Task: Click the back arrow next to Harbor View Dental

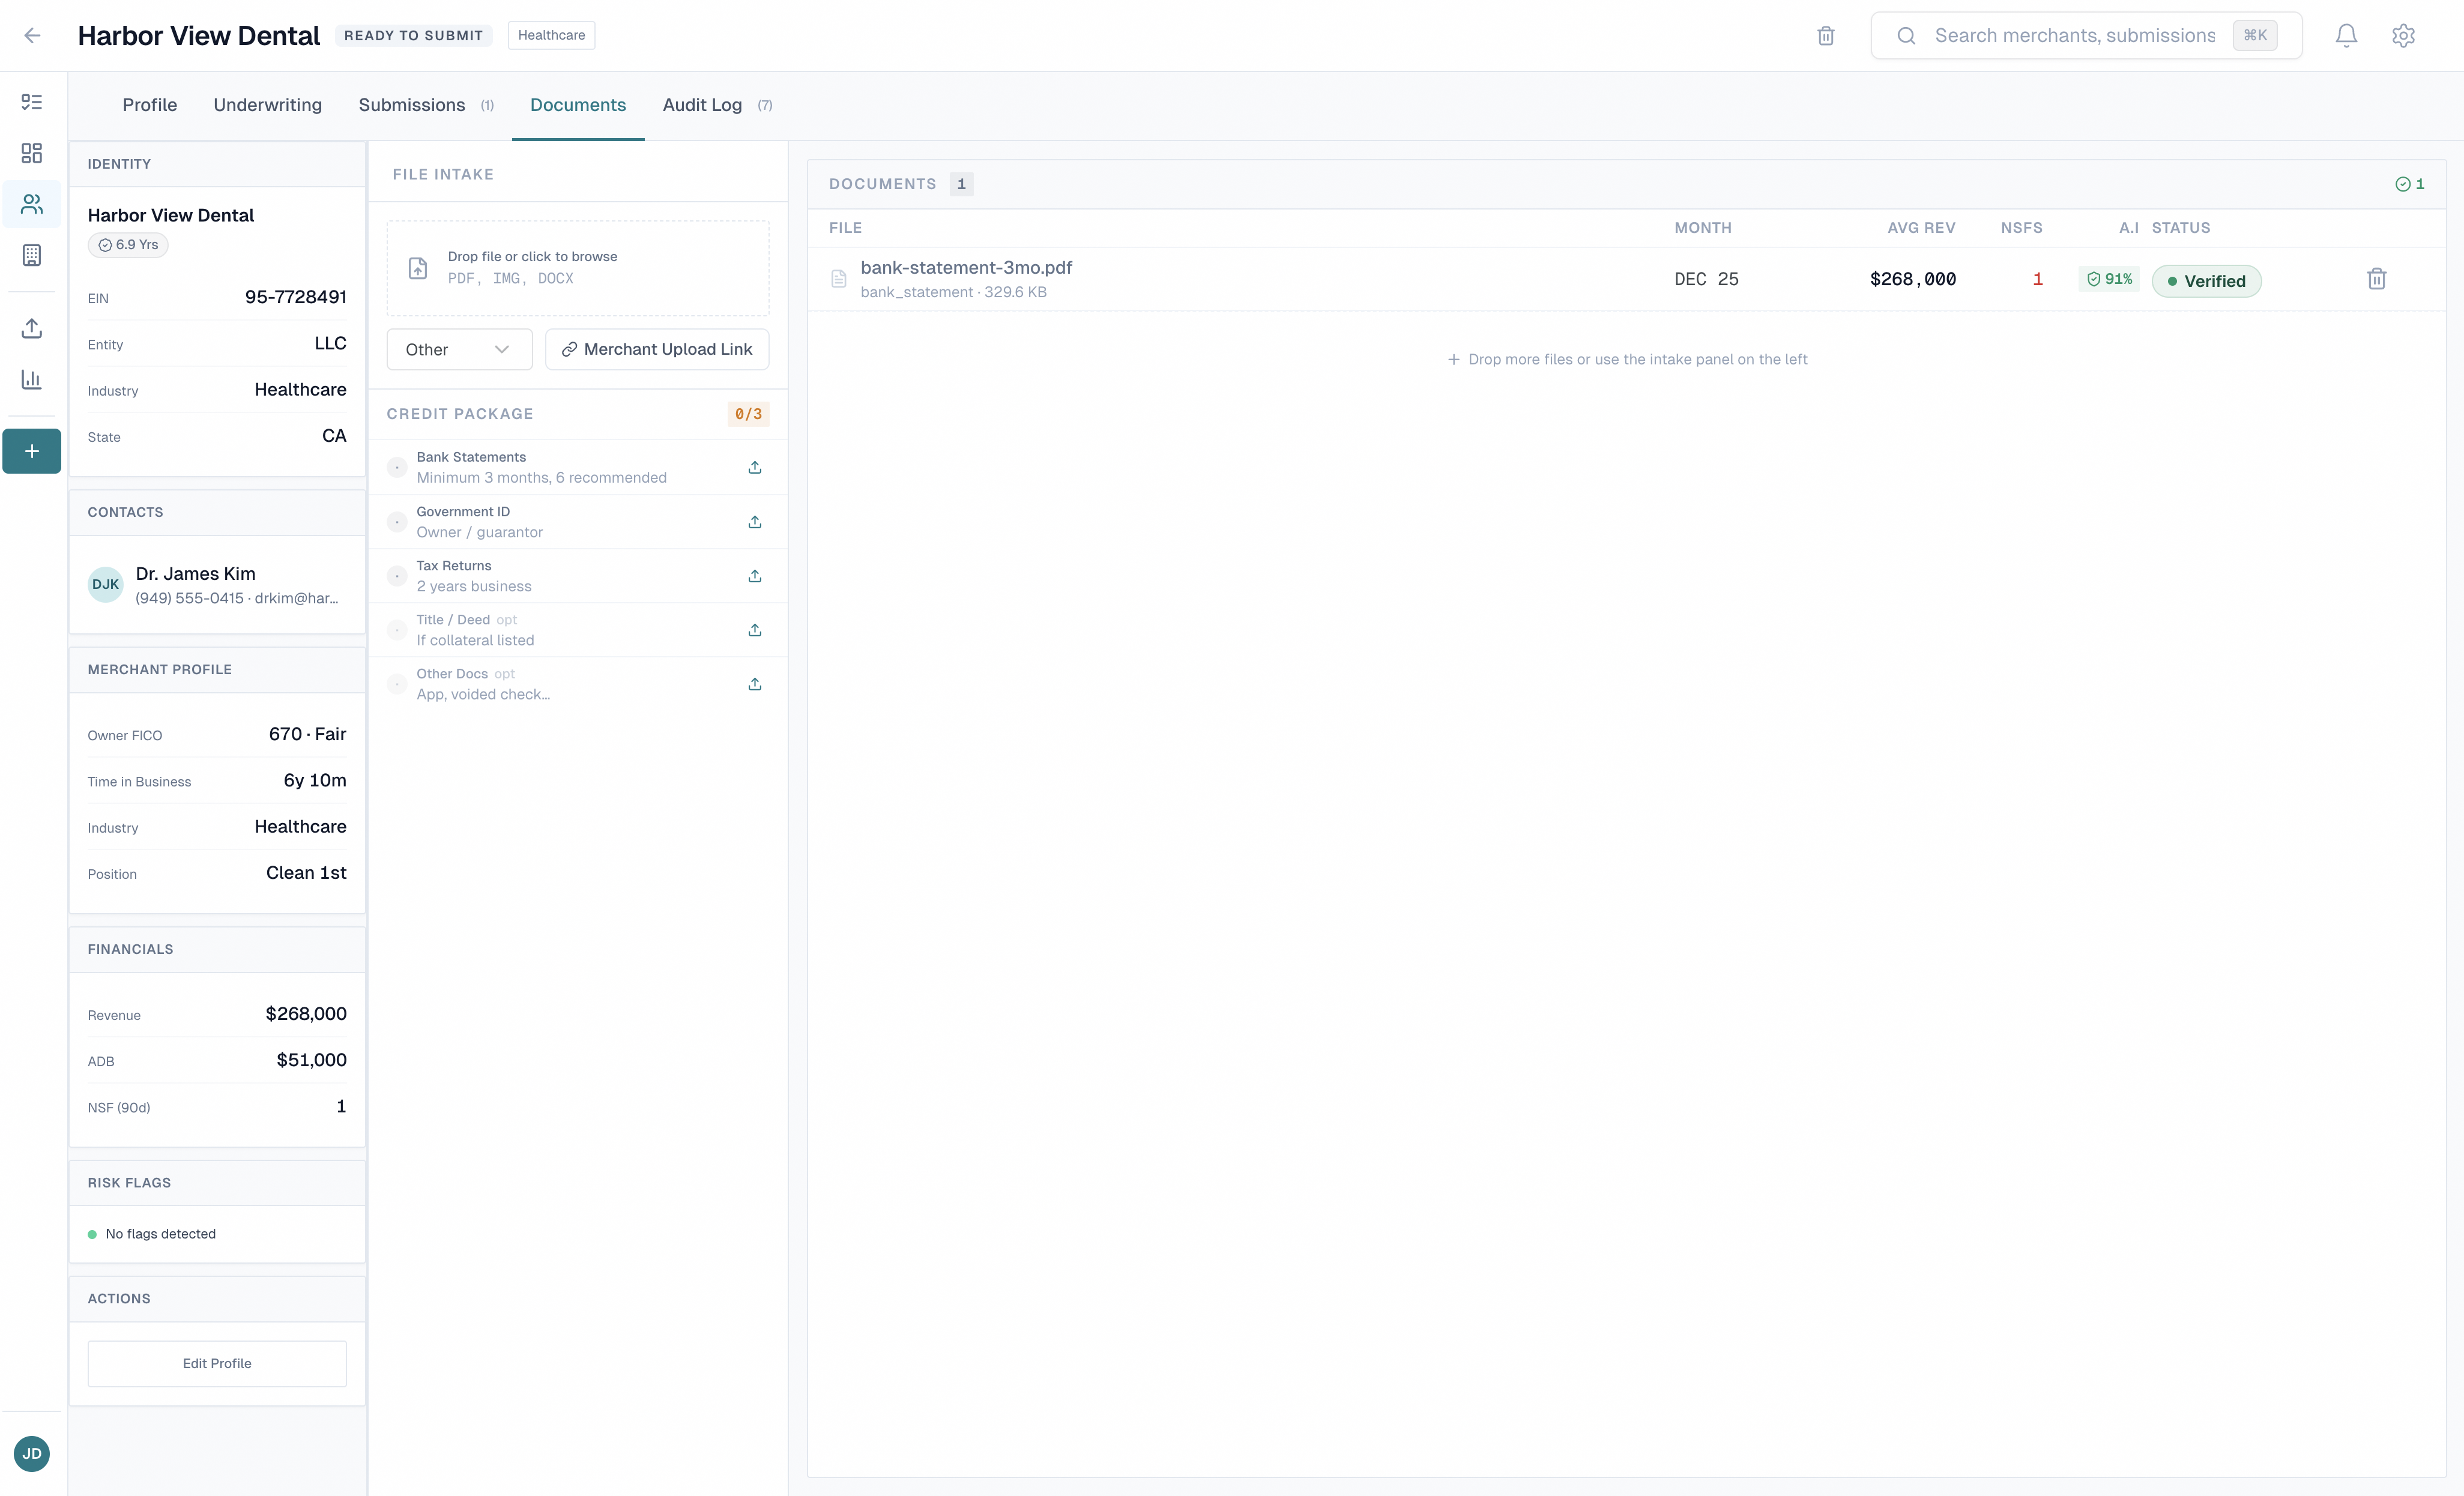Action: (x=32, y=36)
